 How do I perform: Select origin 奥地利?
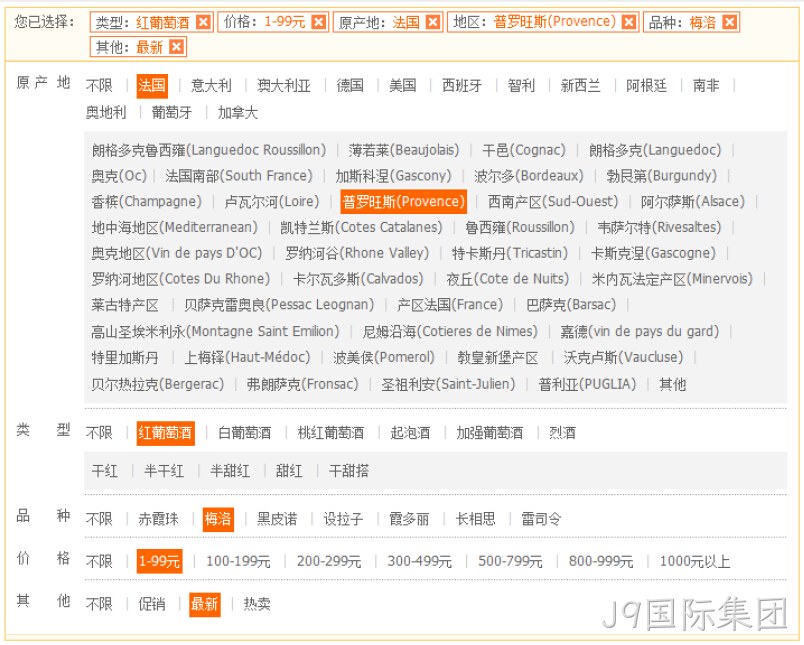(x=106, y=112)
